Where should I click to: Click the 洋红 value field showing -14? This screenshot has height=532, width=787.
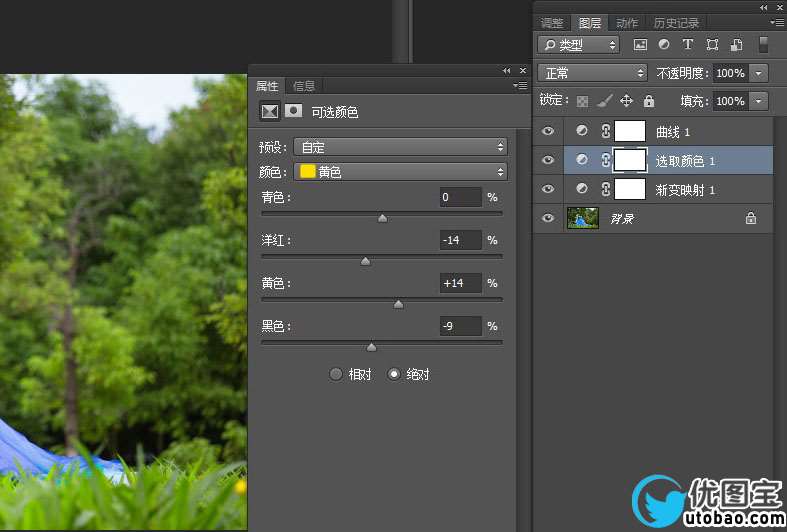[461, 240]
